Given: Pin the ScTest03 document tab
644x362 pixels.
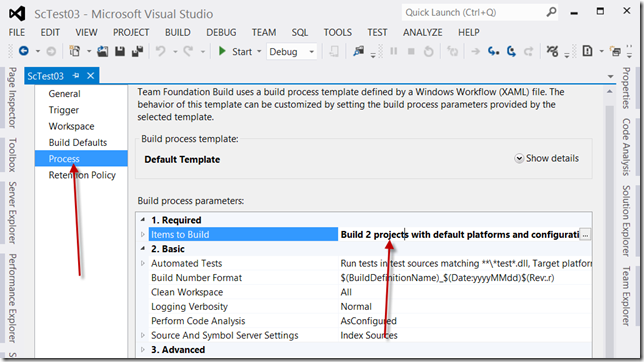Looking at the screenshot, I should [76, 76].
